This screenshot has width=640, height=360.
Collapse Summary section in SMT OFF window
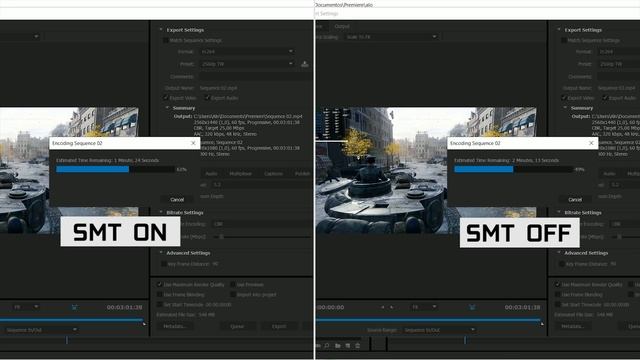(x=565, y=108)
